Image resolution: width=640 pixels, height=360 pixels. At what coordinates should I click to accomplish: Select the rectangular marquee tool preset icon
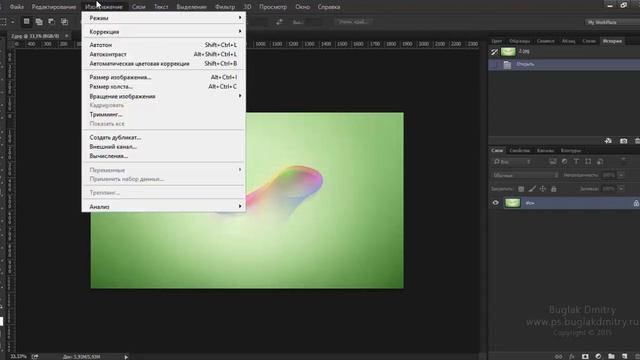point(3,22)
